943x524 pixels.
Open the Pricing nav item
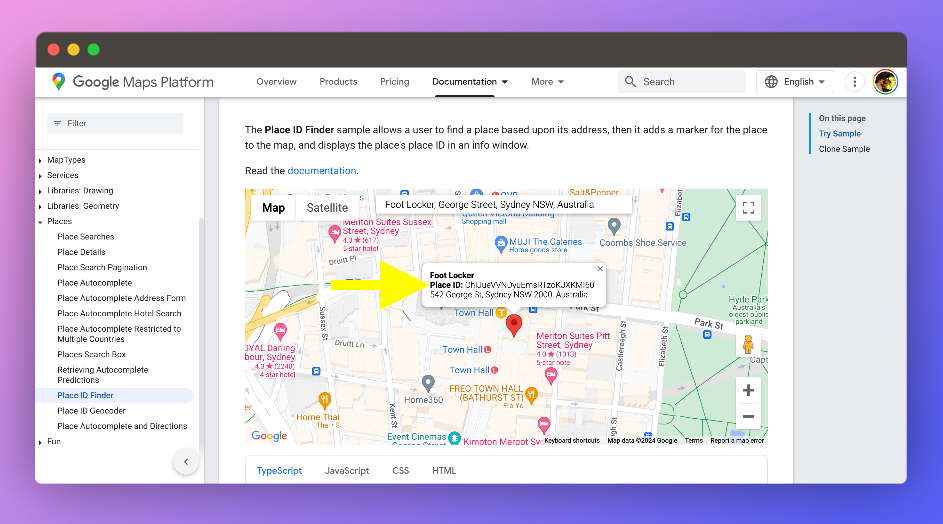(x=395, y=82)
